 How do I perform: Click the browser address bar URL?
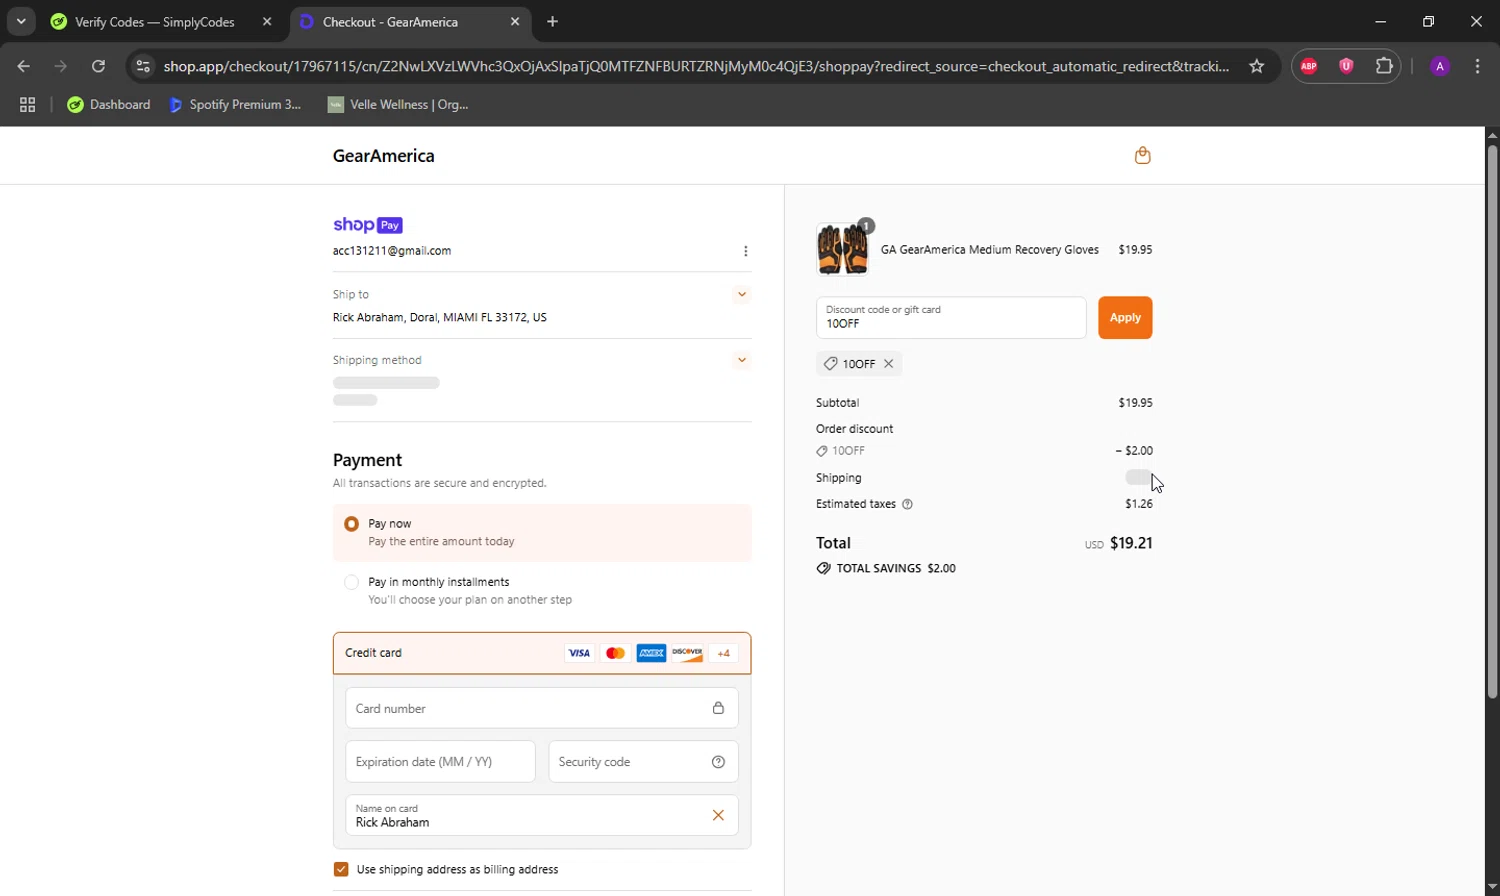(697, 66)
